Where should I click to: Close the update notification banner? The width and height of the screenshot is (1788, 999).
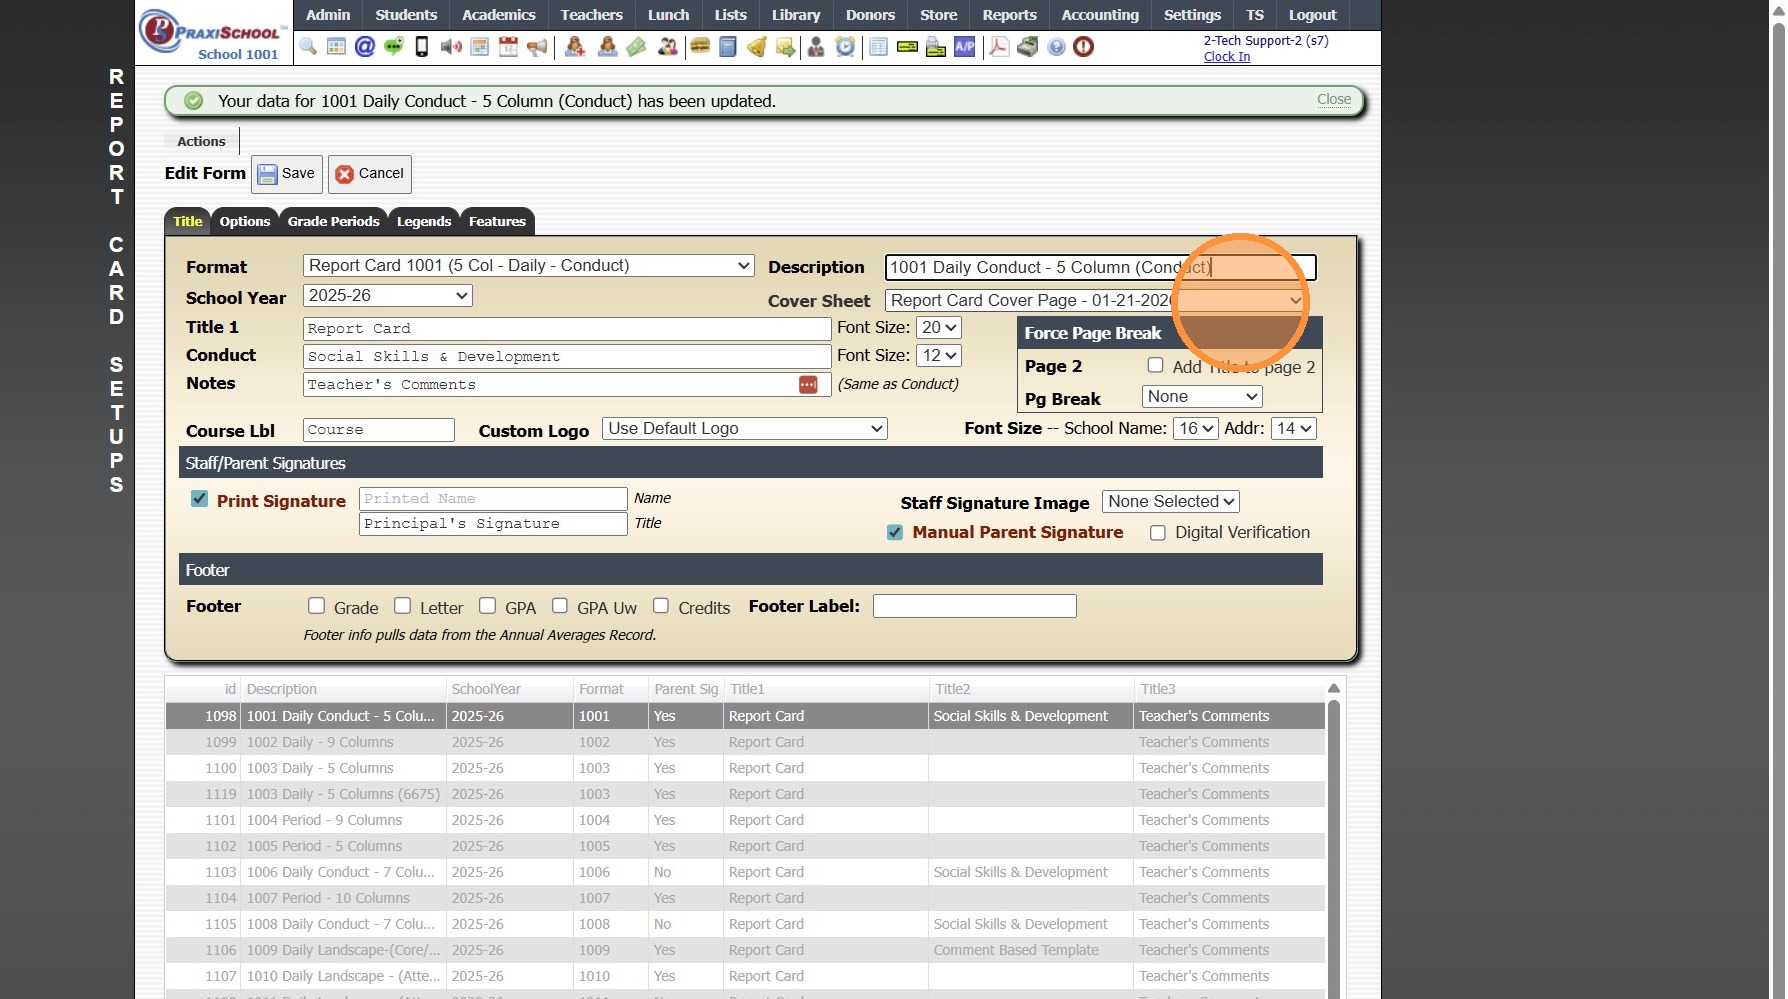pyautogui.click(x=1334, y=100)
